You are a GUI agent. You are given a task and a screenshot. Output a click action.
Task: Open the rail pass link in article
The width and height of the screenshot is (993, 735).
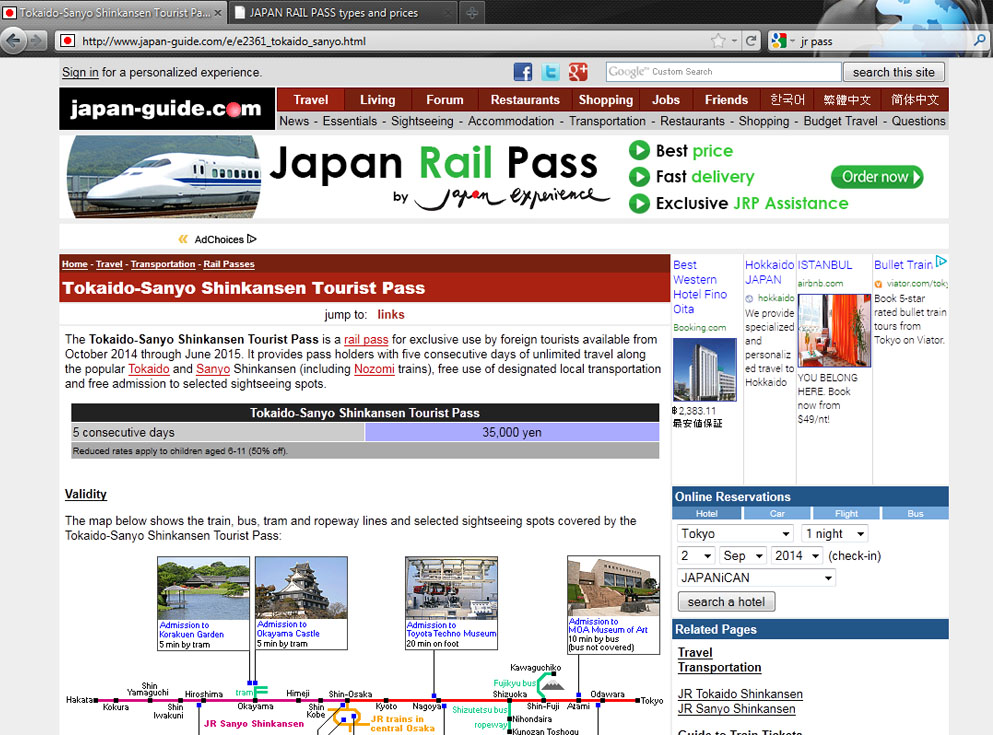tap(366, 339)
